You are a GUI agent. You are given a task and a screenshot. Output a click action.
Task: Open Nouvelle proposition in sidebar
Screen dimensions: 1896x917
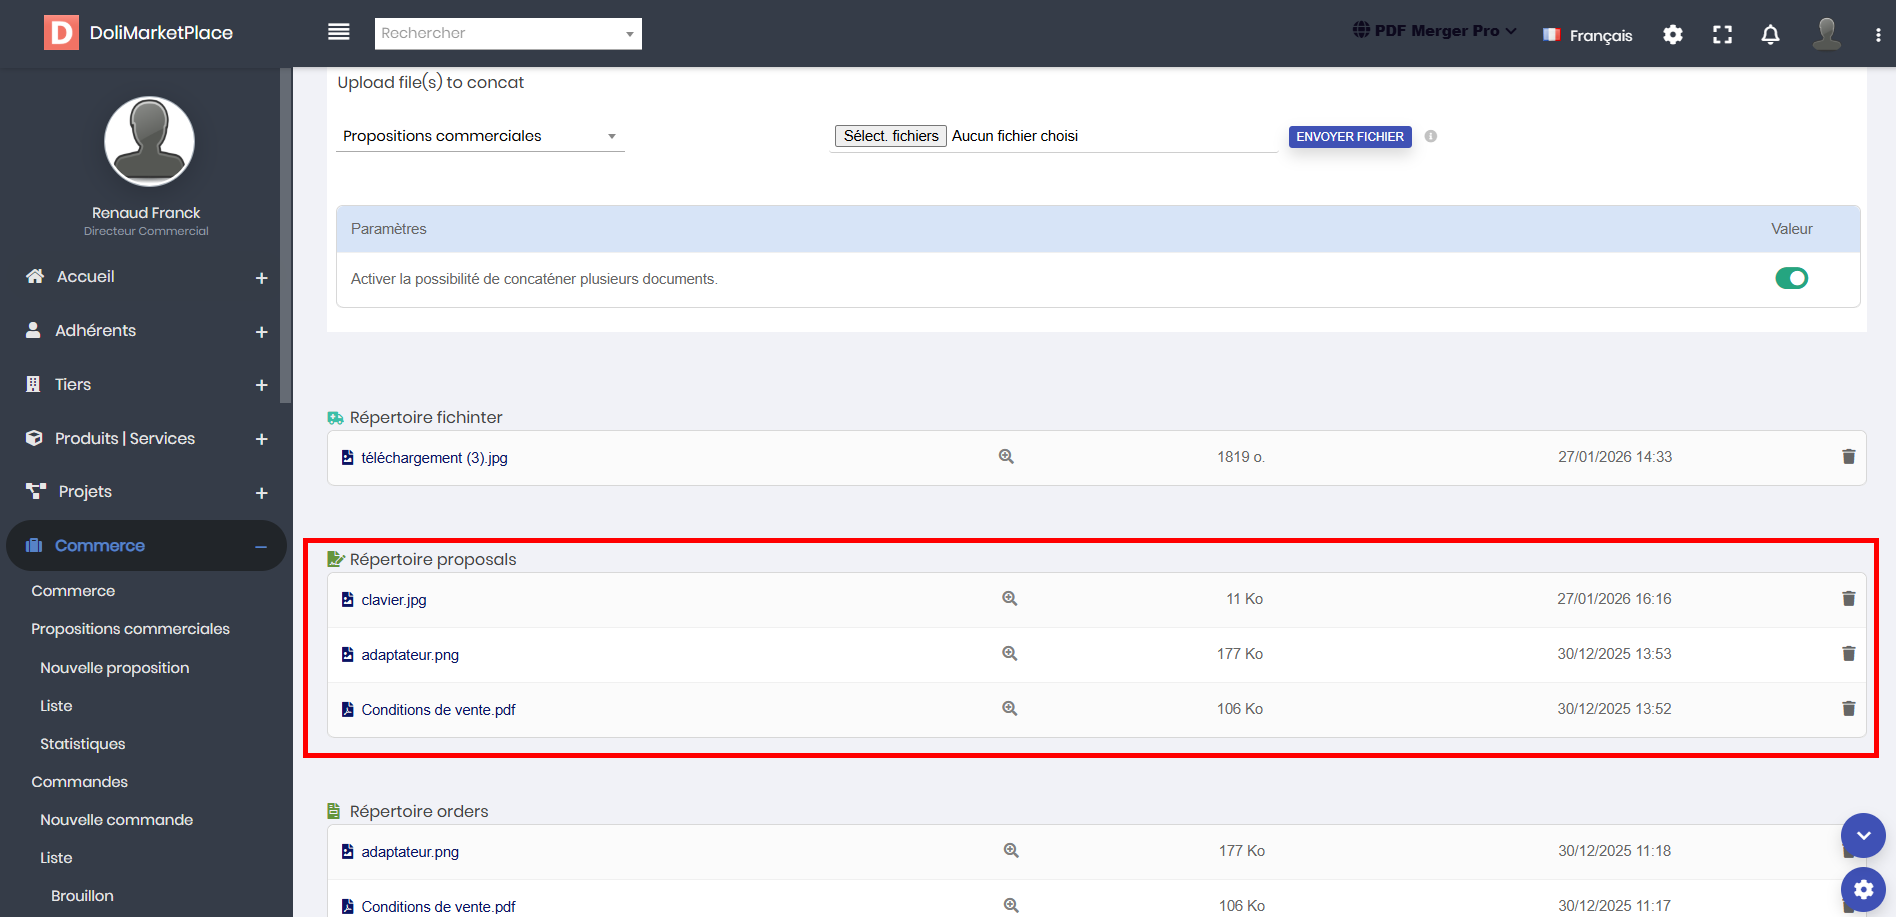(x=115, y=668)
